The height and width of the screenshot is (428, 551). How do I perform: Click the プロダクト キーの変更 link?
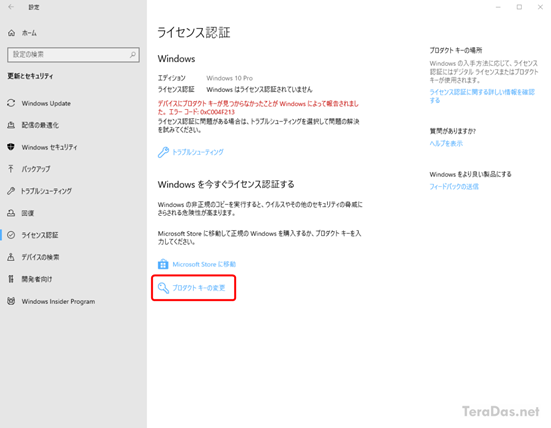(x=199, y=288)
